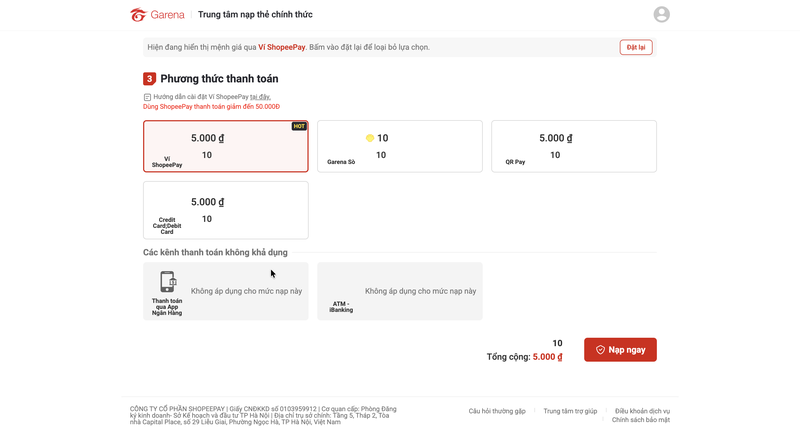Click the 5.000 đ price on QR Pay card
The height and width of the screenshot is (434, 800).
pos(556,138)
